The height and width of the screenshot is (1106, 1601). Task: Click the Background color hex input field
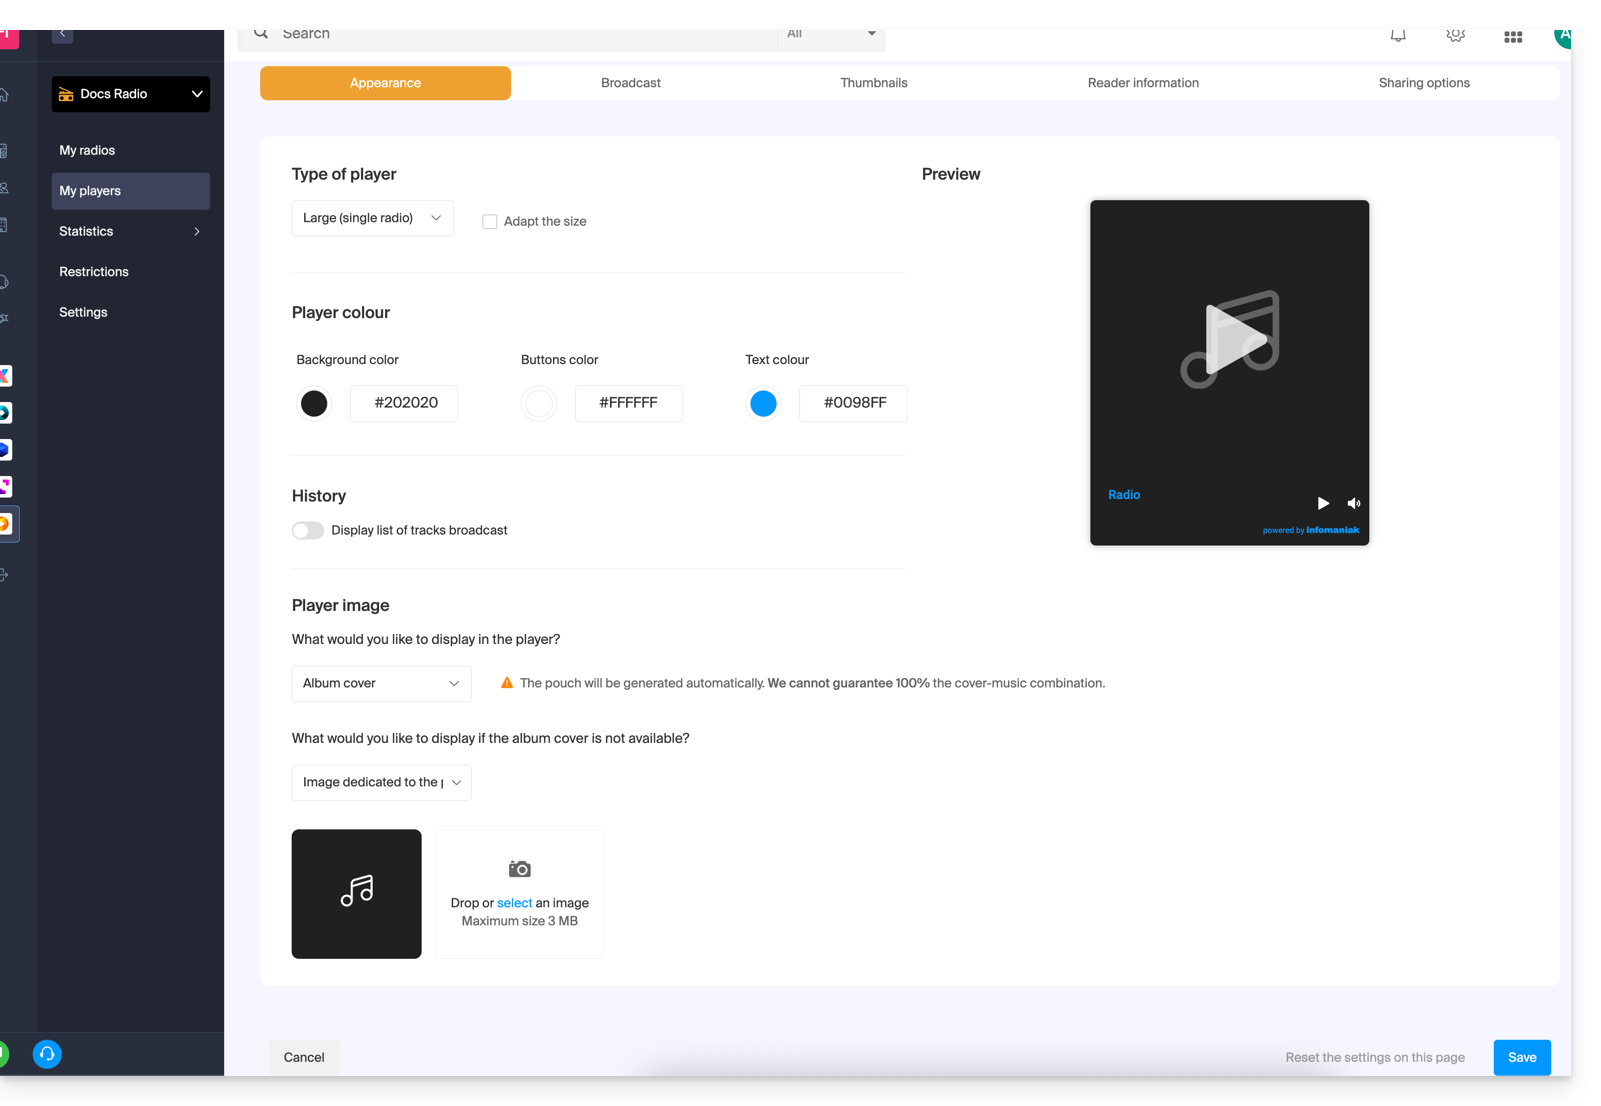pyautogui.click(x=405, y=403)
